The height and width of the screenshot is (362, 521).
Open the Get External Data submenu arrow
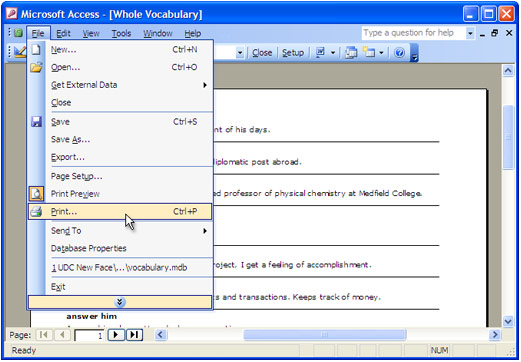(205, 85)
